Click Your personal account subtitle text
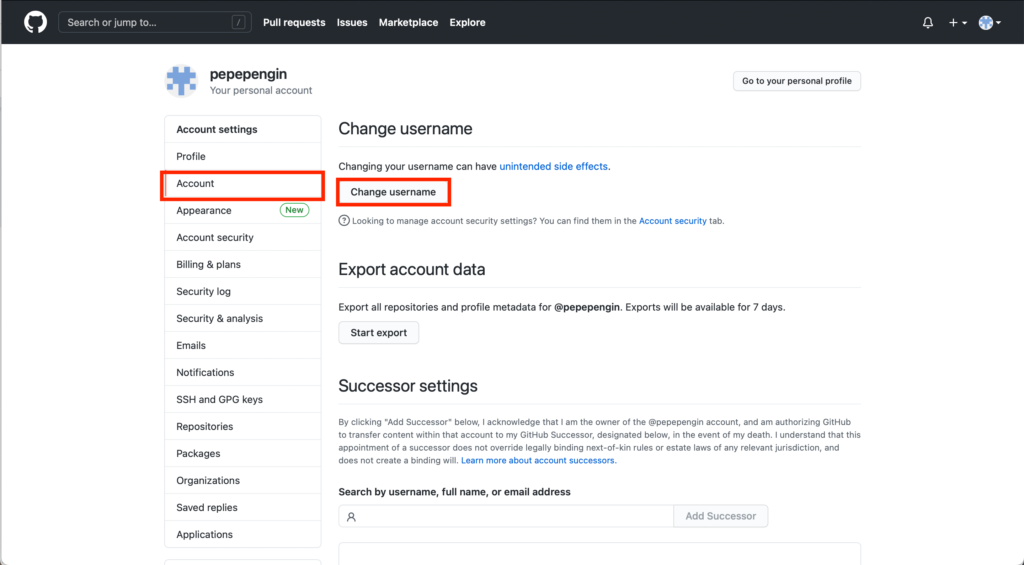The width and height of the screenshot is (1024, 565). point(261,91)
